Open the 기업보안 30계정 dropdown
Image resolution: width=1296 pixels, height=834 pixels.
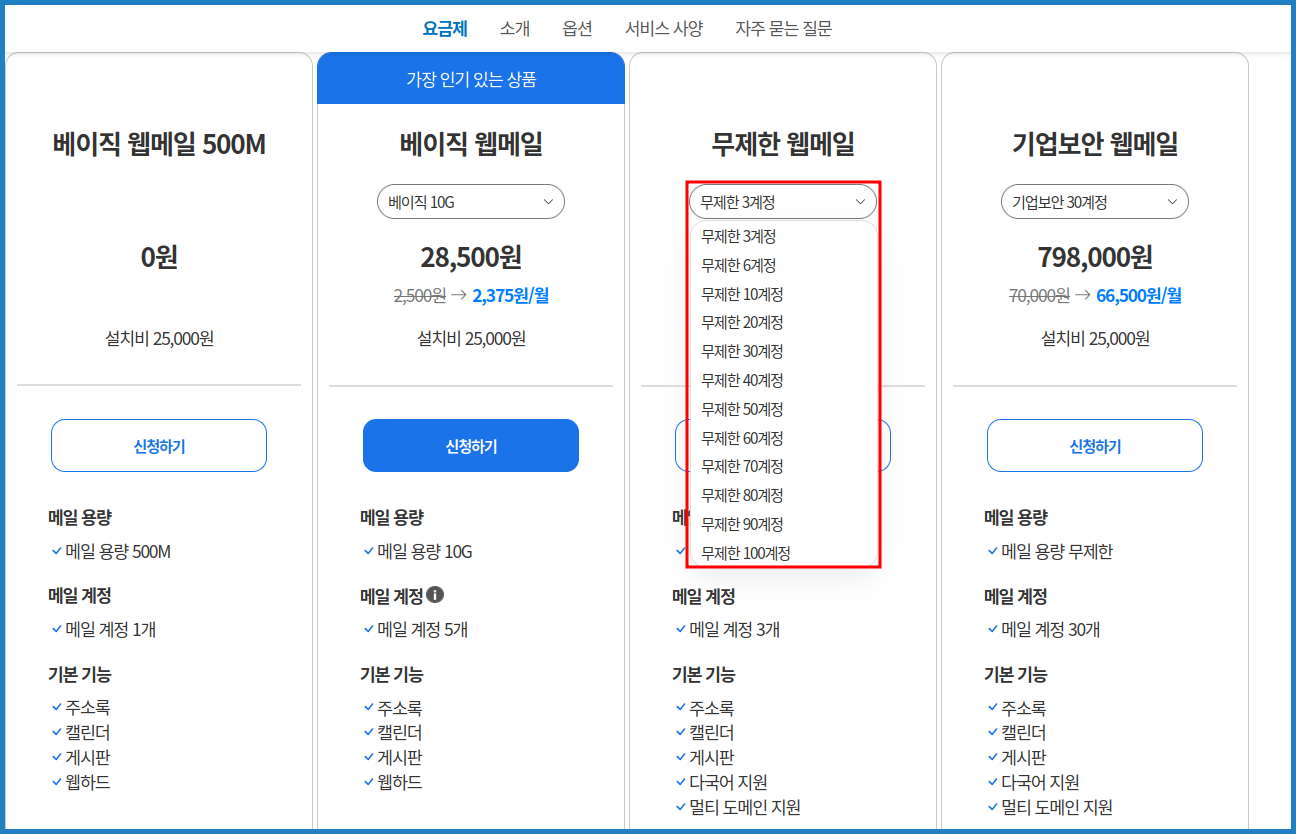1094,201
